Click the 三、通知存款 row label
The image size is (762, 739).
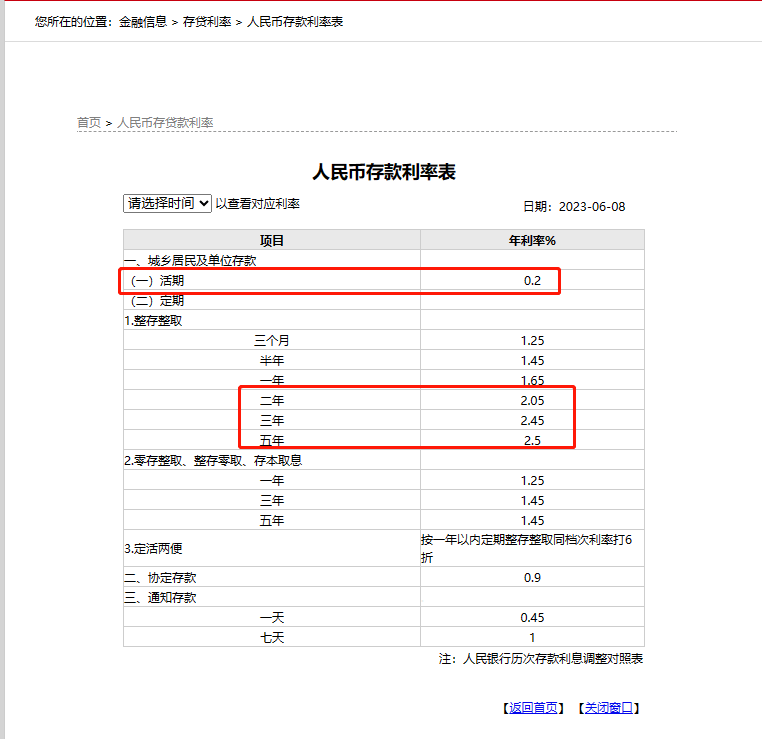160,598
